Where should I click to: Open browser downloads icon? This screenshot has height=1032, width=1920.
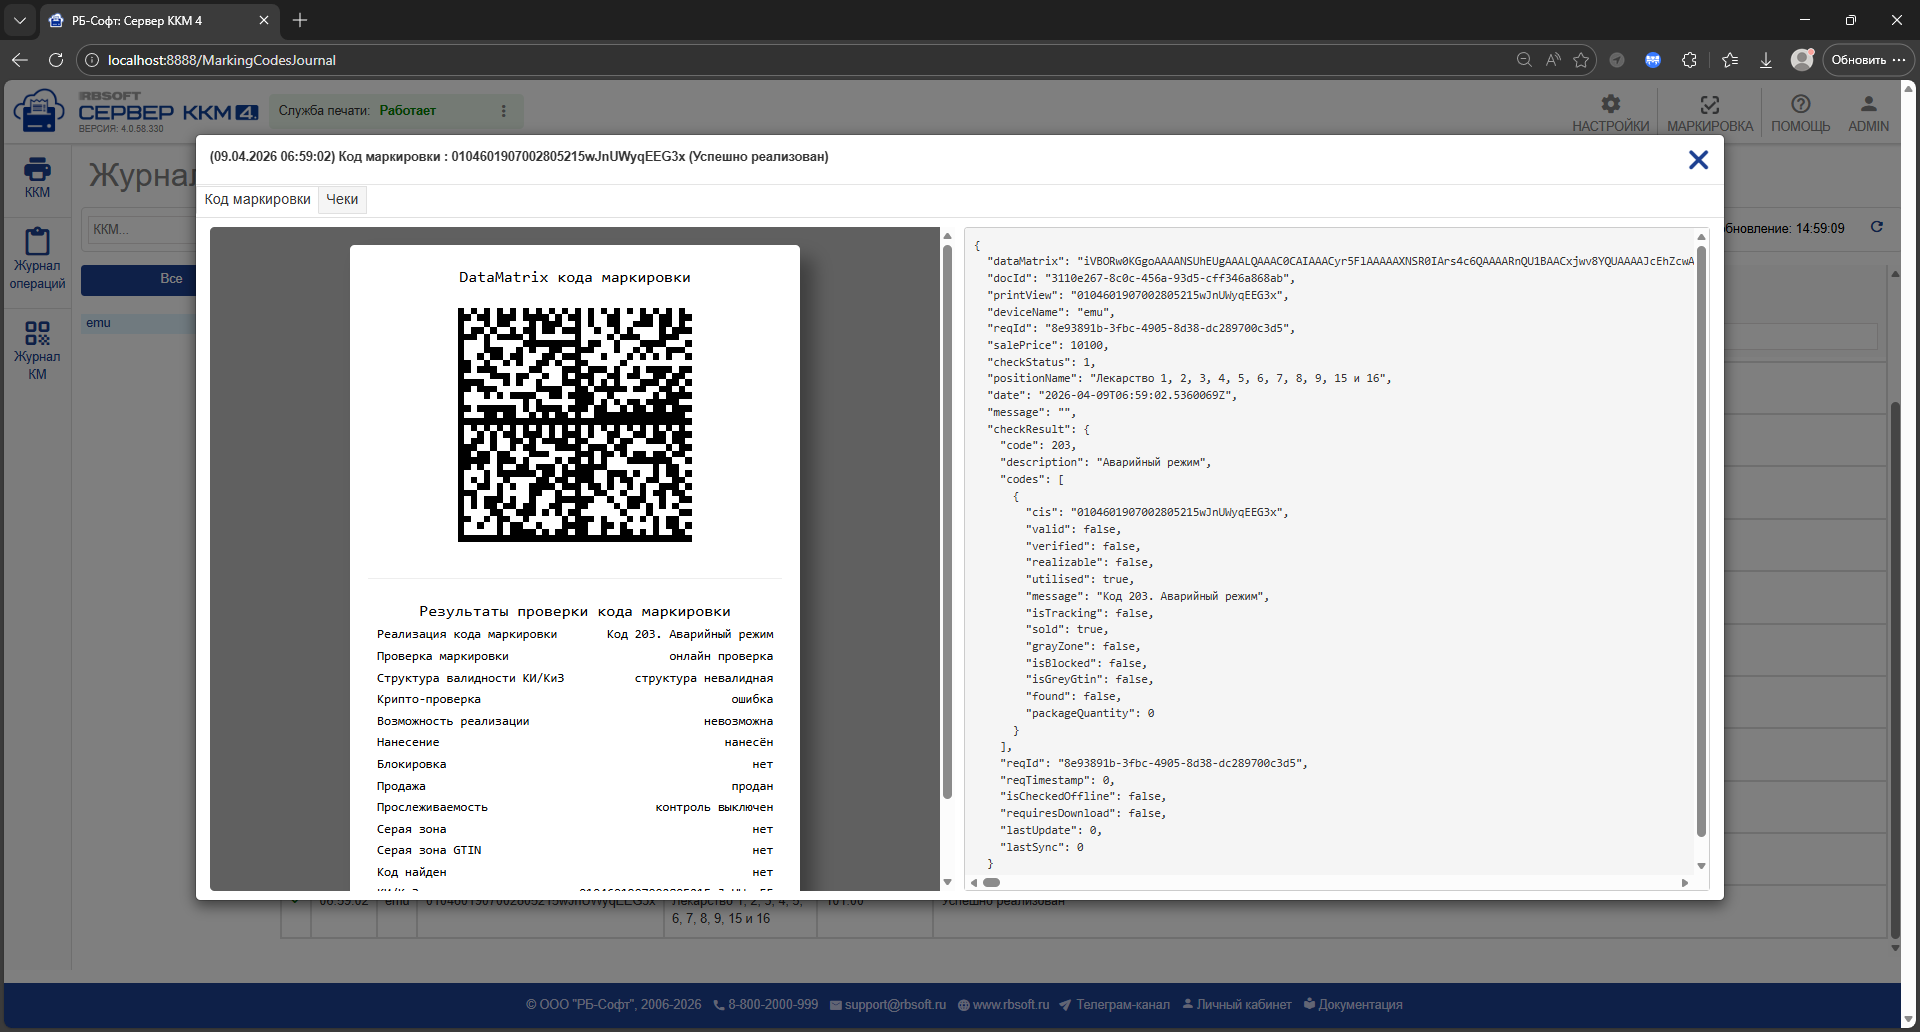coord(1766,60)
